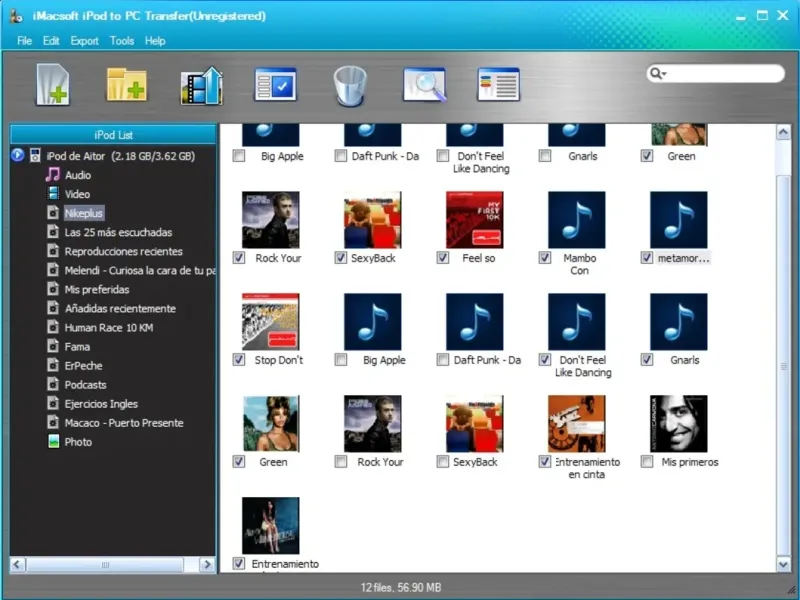Open the Edit menu

click(x=51, y=41)
